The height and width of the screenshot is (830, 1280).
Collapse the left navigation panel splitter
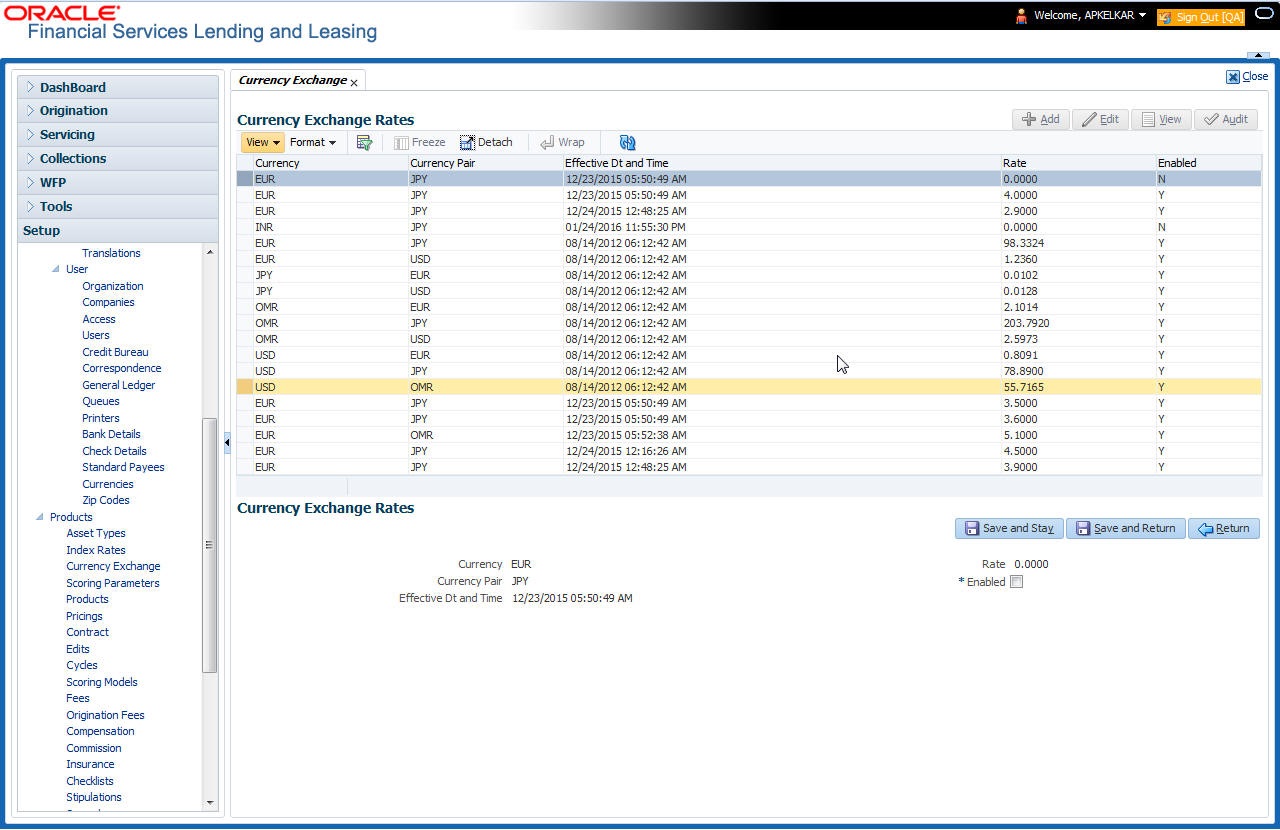(227, 442)
